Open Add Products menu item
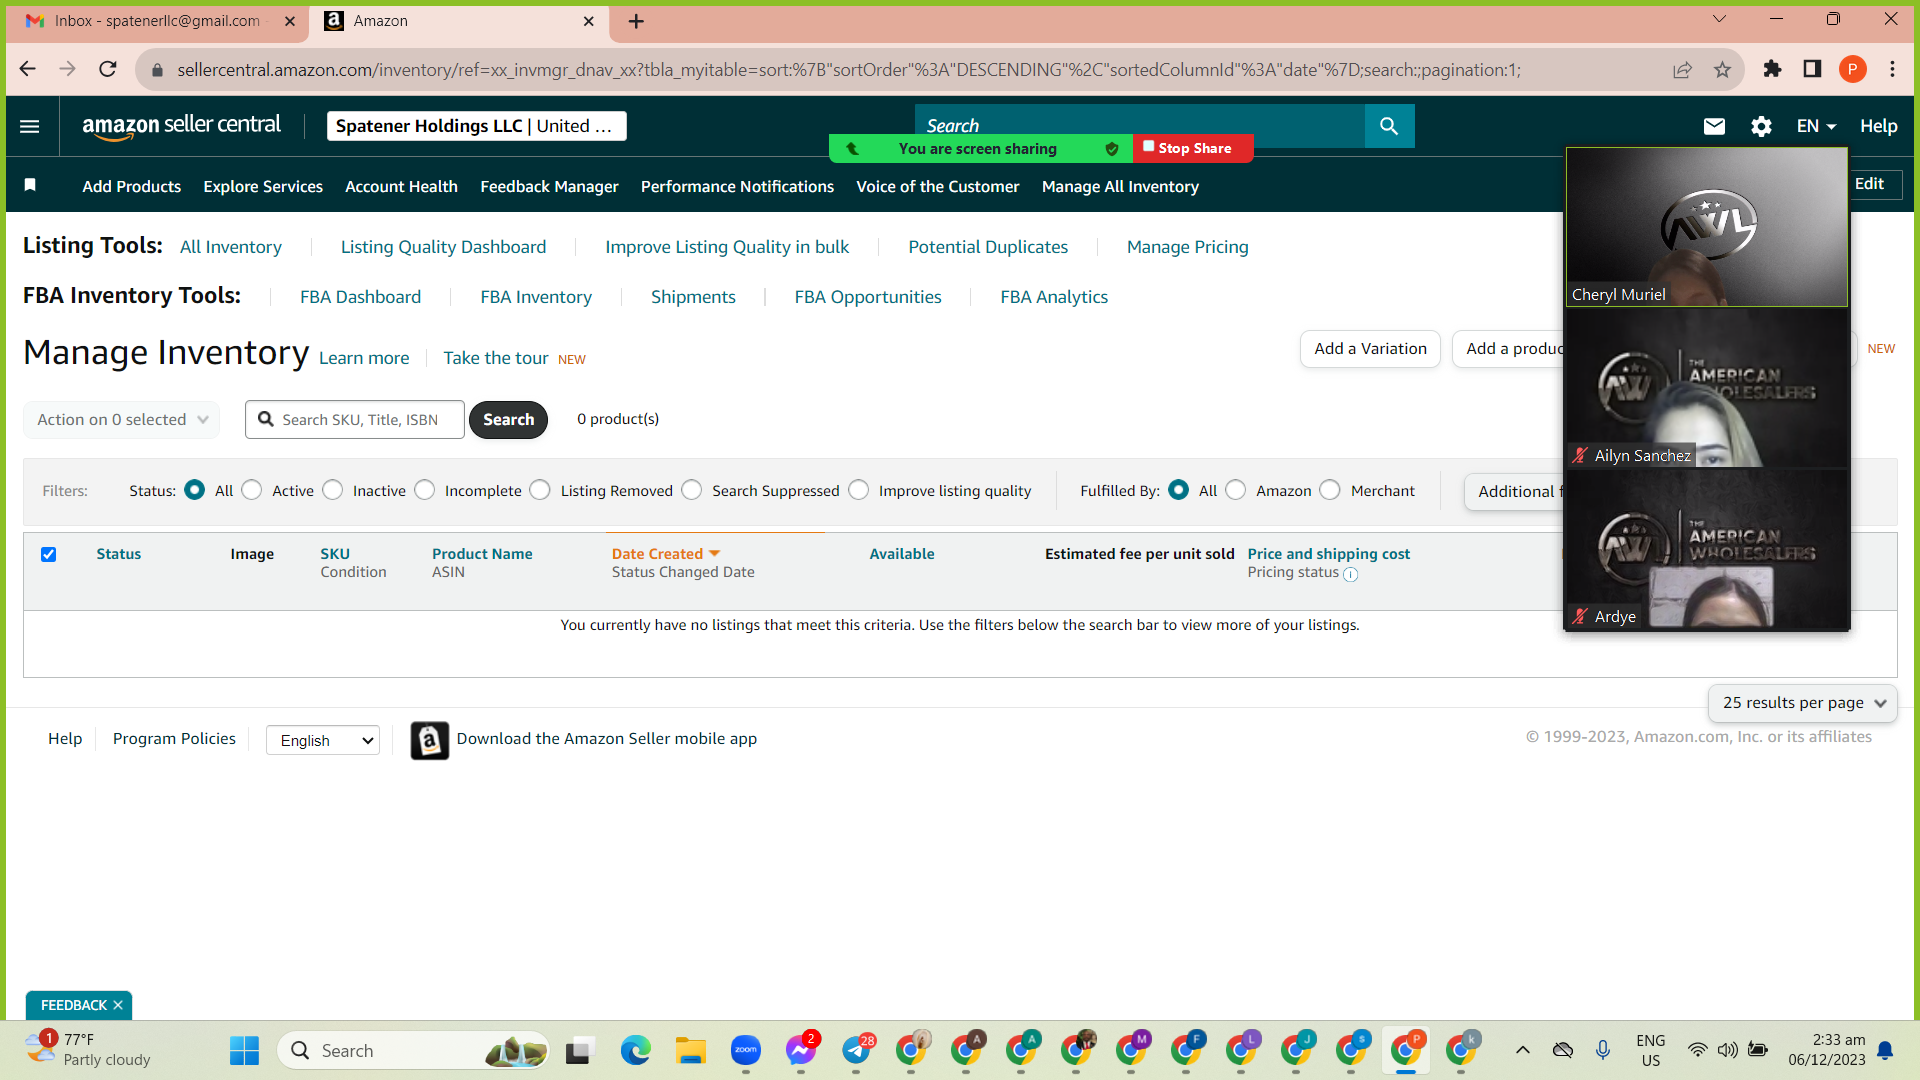 pos(132,186)
